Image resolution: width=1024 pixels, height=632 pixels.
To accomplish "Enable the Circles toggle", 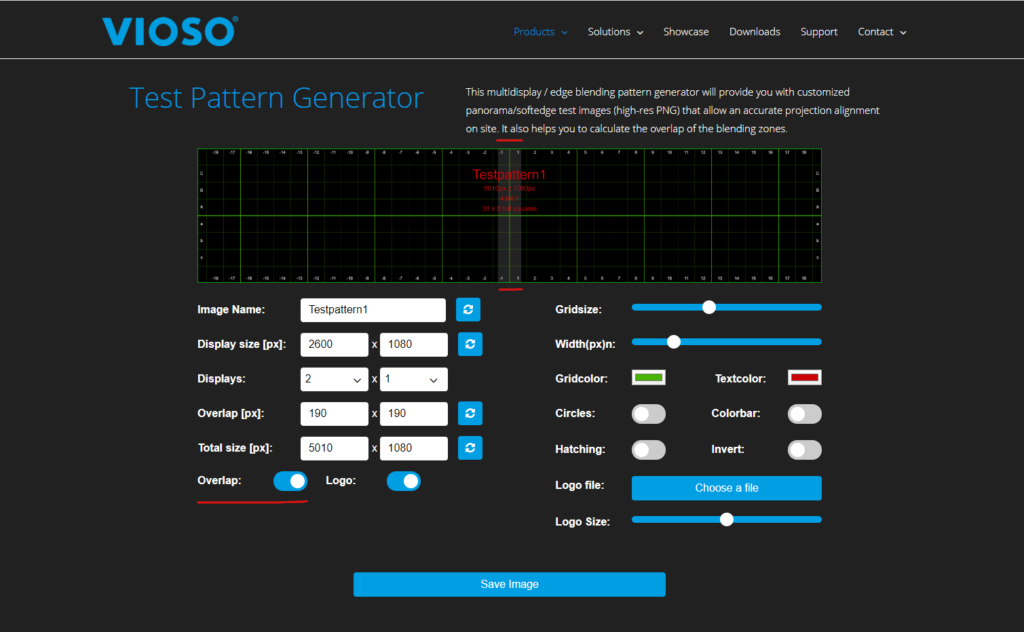I will [648, 414].
